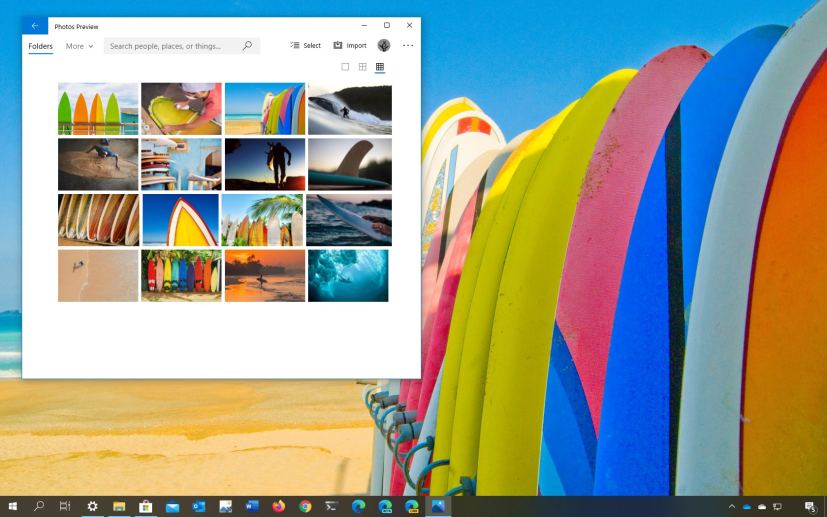Click the taskbar Search icon

click(x=39, y=506)
